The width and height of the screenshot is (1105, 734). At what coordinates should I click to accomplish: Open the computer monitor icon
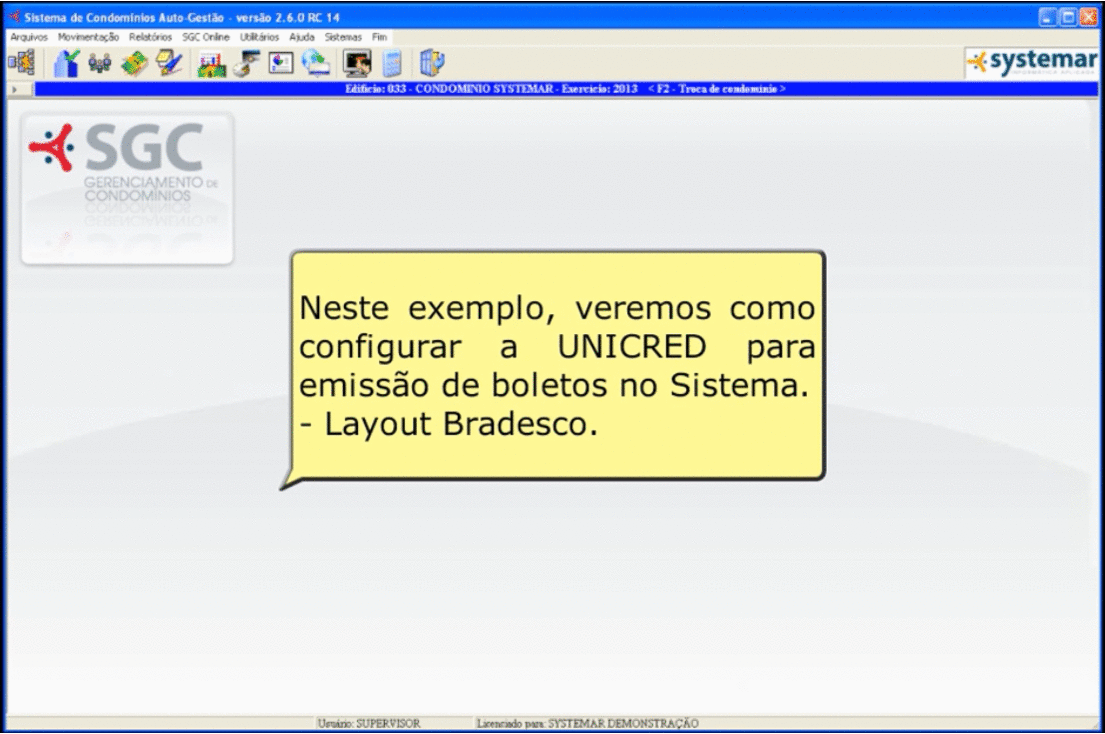click(356, 63)
